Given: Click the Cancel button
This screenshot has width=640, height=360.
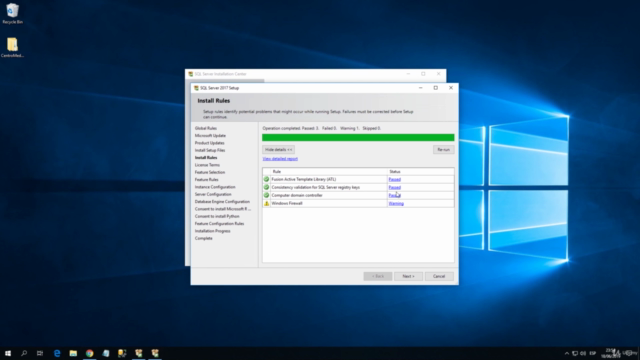Looking at the screenshot, I should 439,276.
